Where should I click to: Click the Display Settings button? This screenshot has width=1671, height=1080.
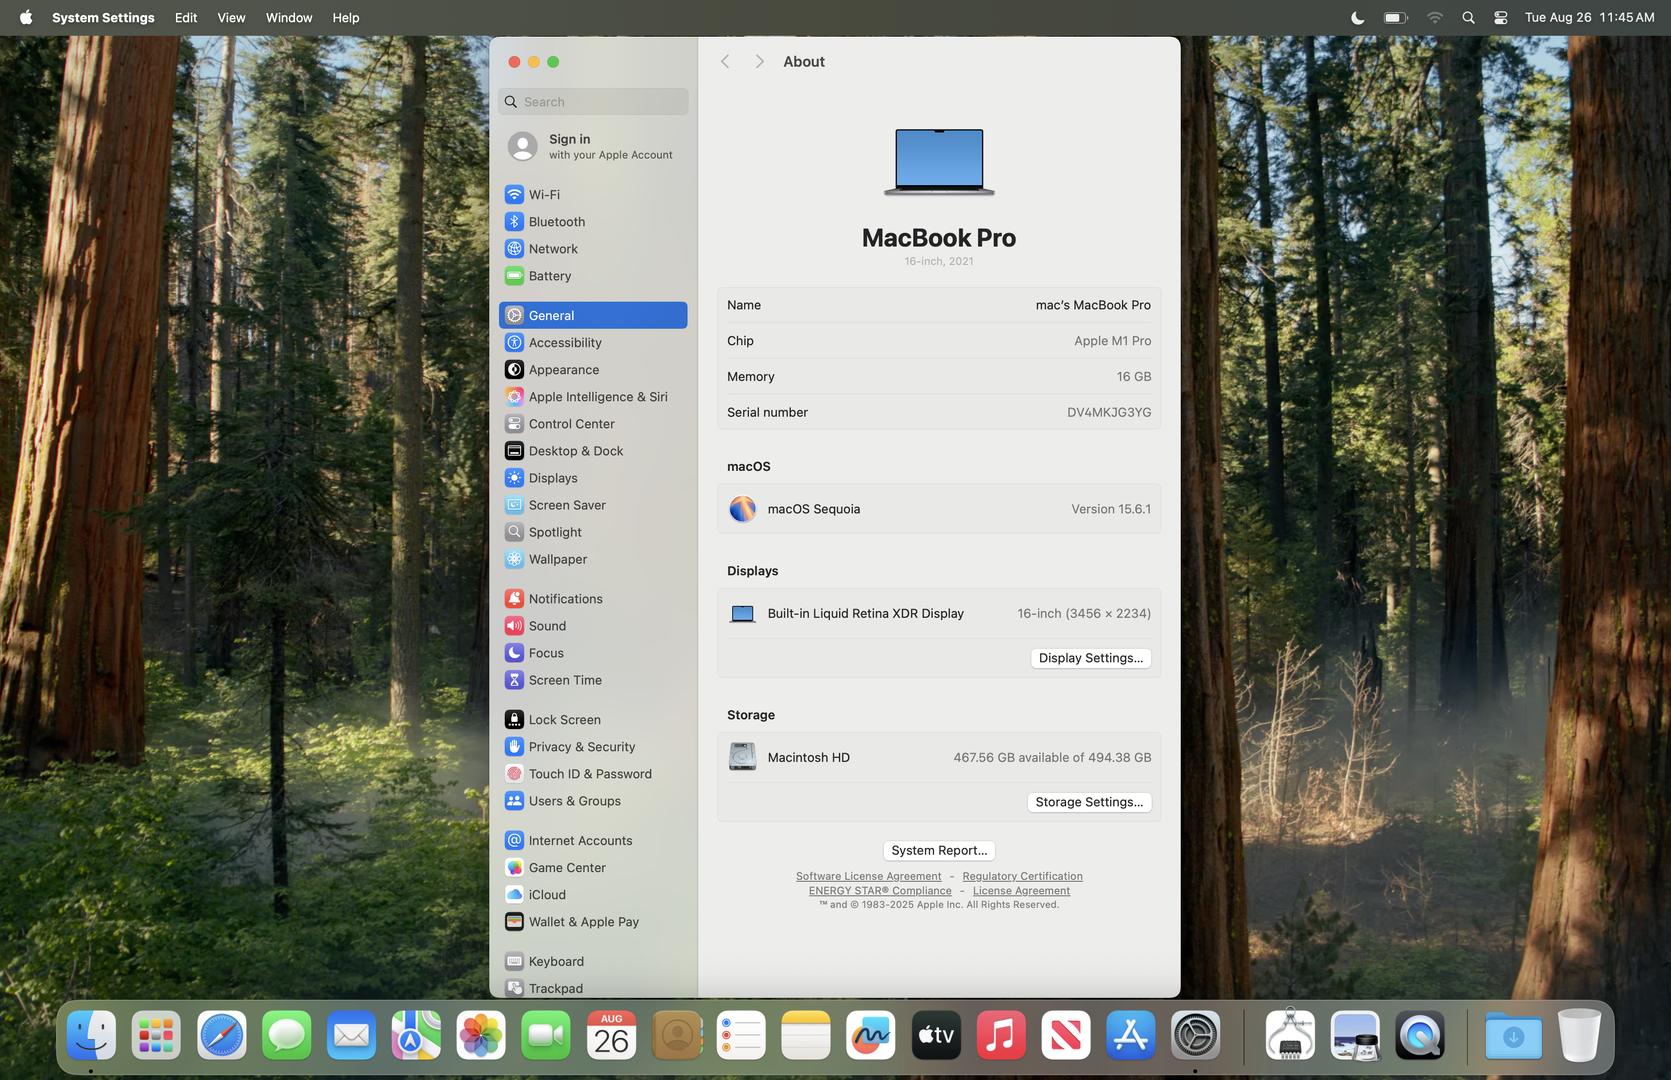pos(1091,657)
